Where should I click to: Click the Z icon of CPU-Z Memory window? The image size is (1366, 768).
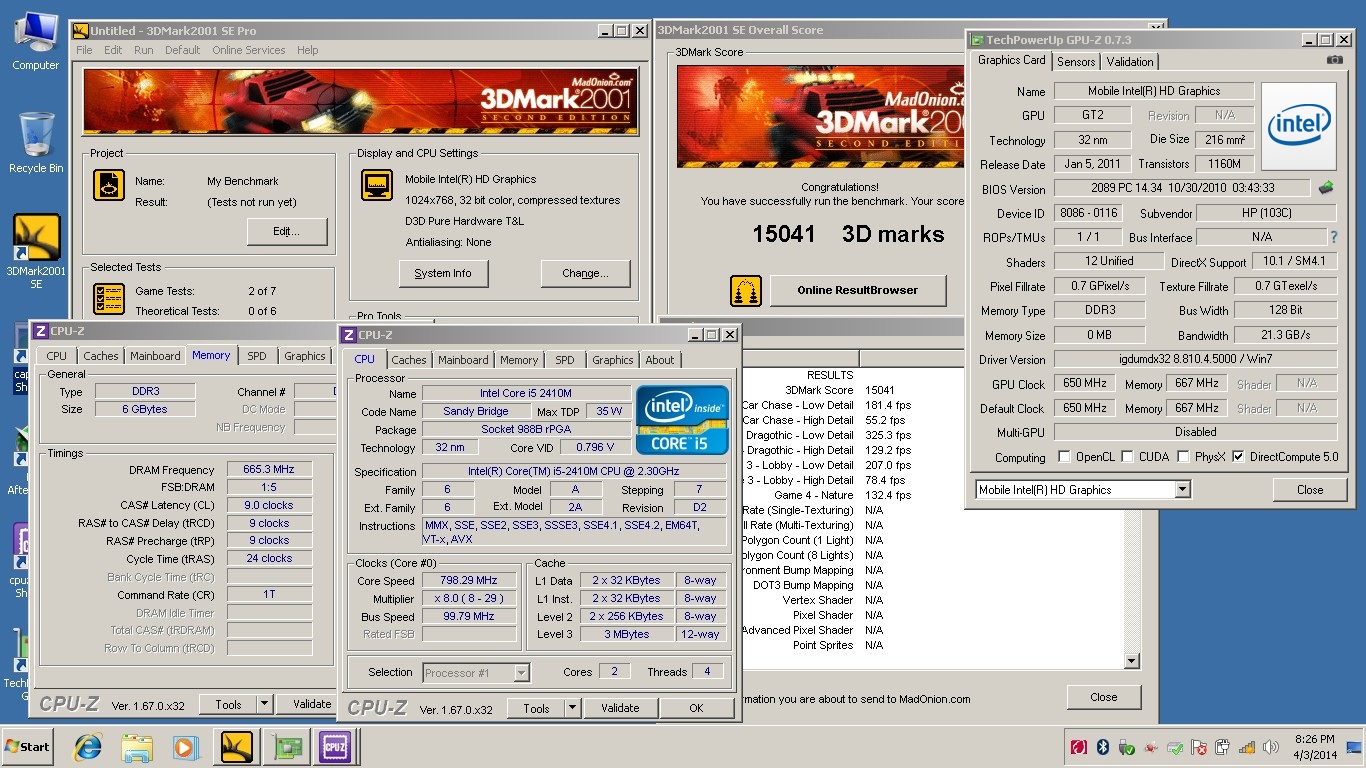[x=41, y=331]
